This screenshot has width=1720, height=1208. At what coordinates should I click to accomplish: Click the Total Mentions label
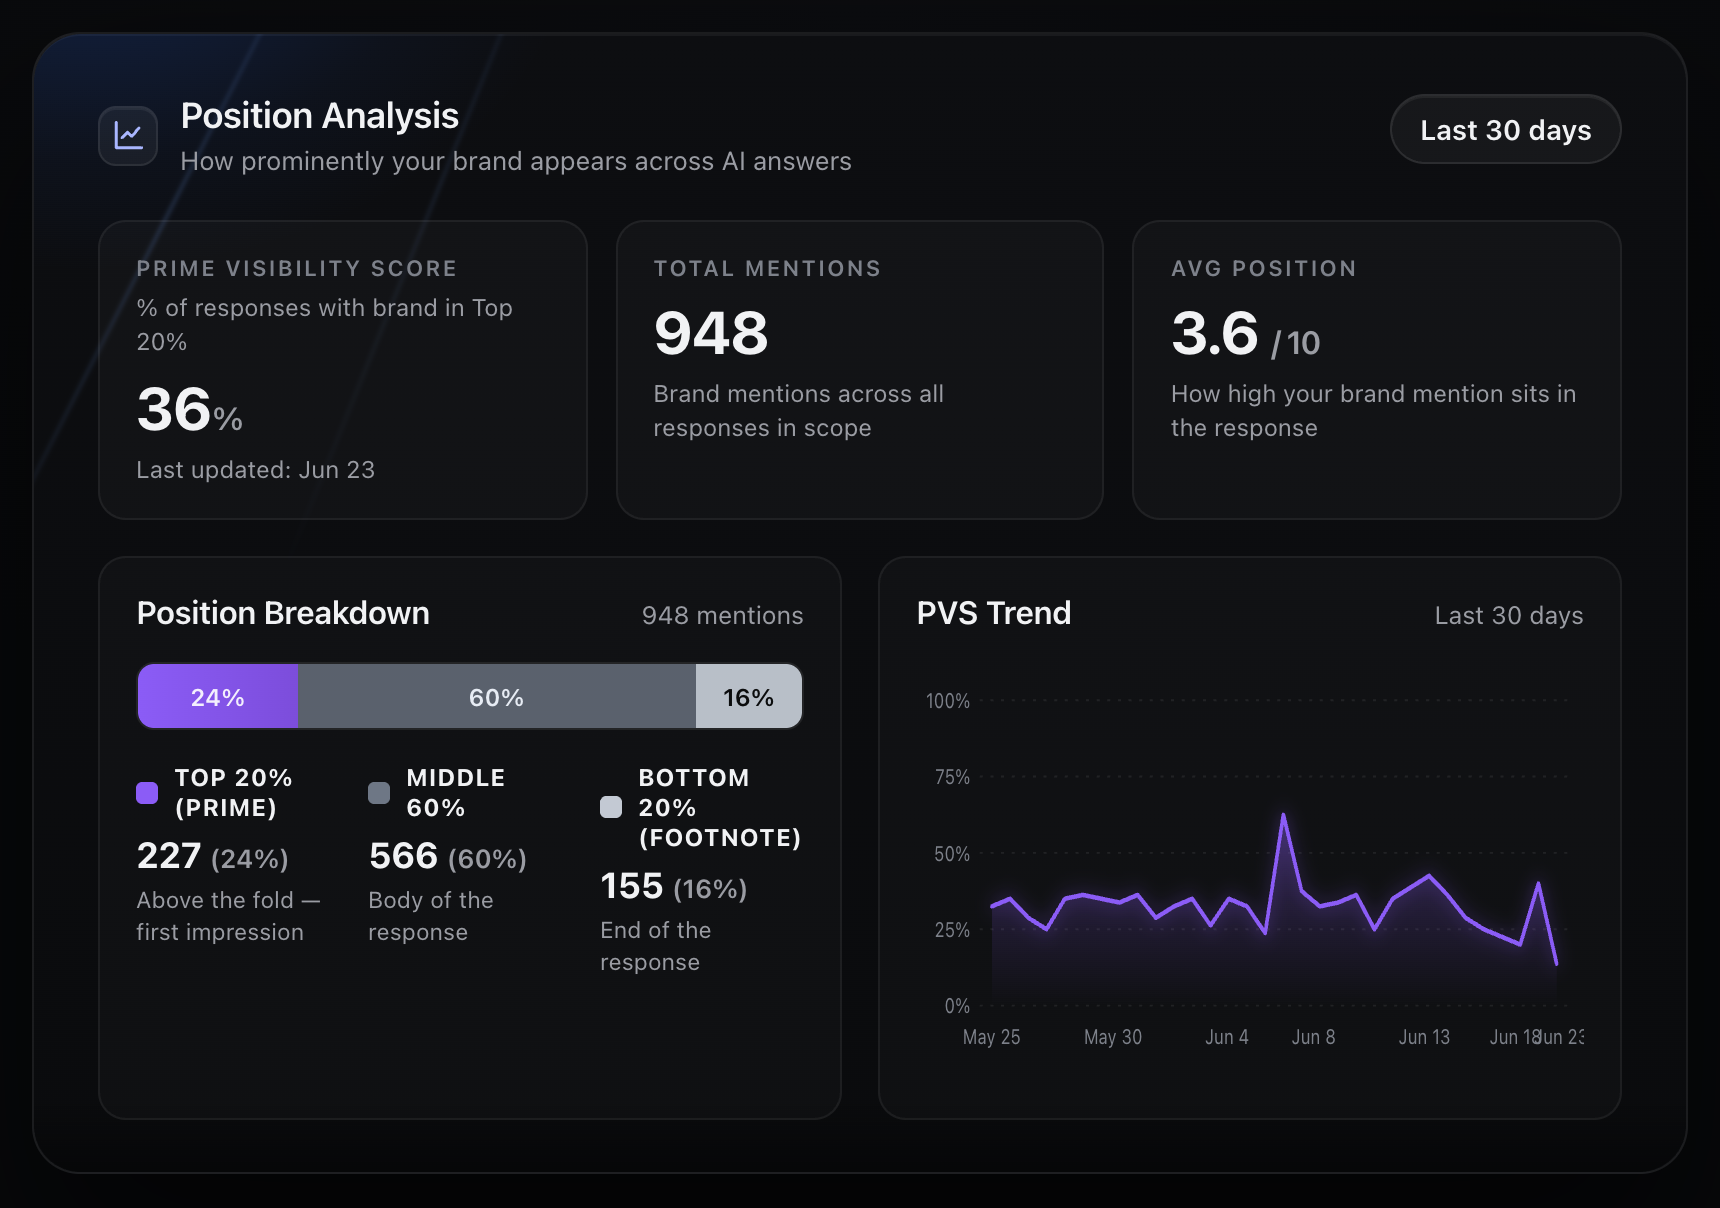click(768, 269)
